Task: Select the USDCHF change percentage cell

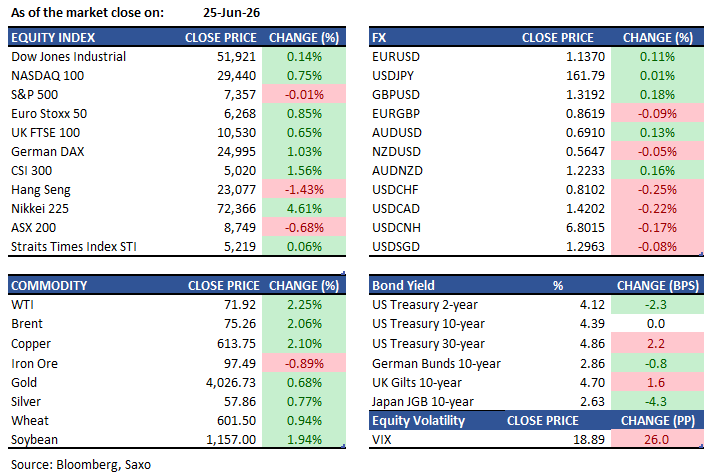Action: point(657,190)
